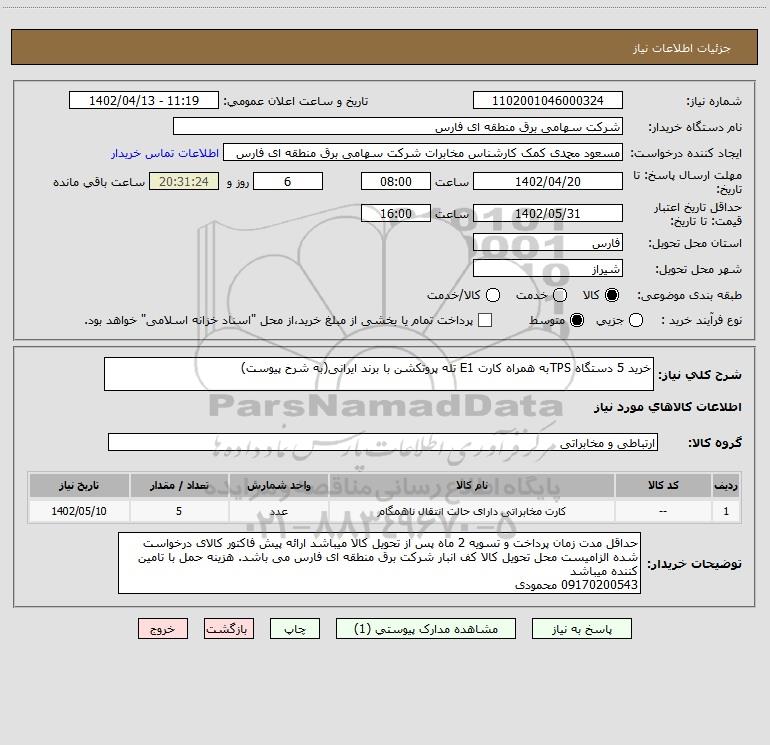This screenshot has width=770, height=745.
Task: Select the کالا radio button
Action: click(612, 295)
